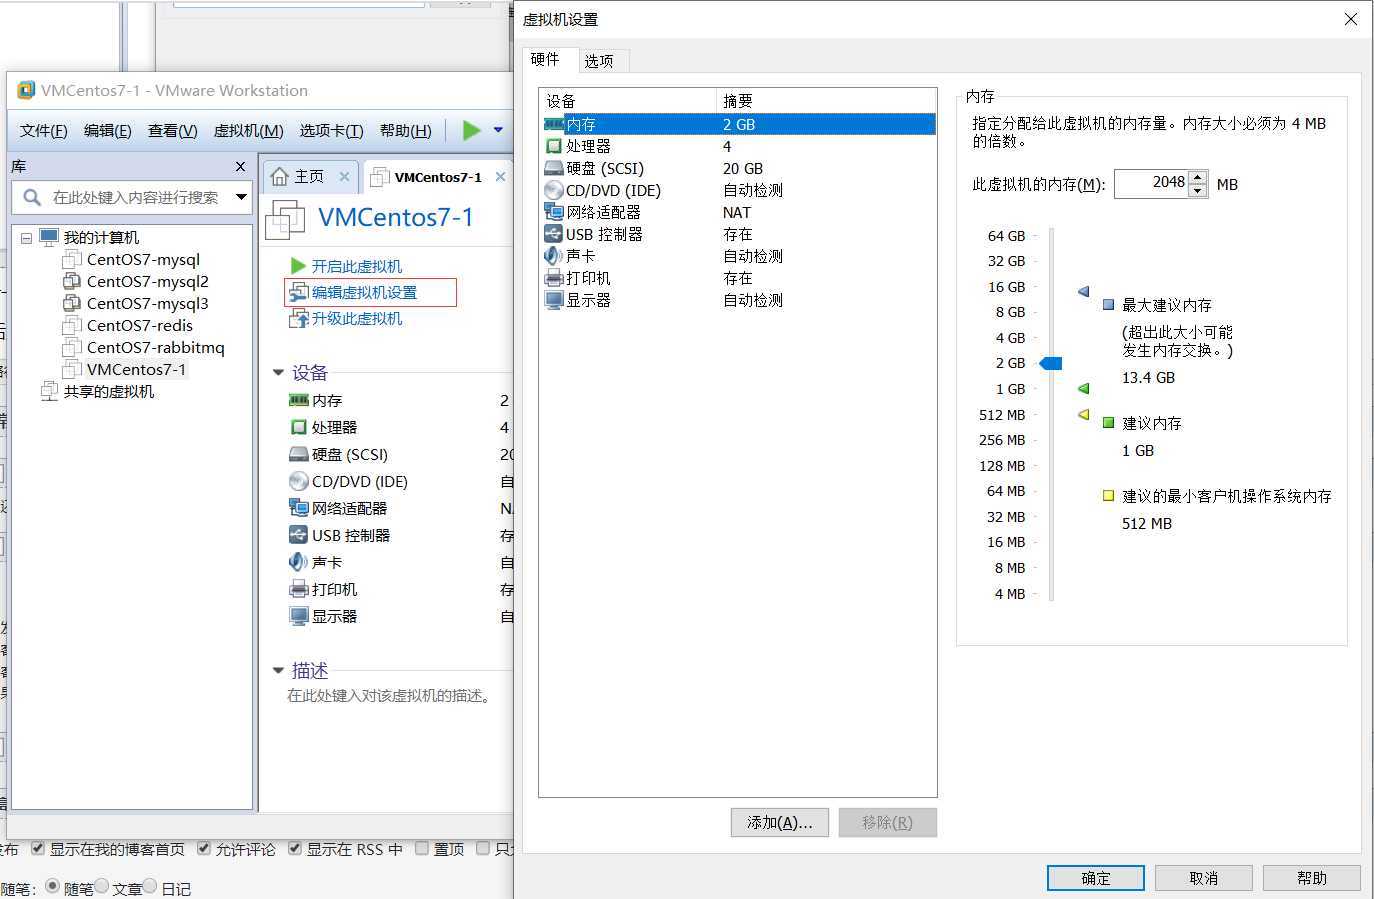Select network adapter icon in settings list

pos(553,212)
